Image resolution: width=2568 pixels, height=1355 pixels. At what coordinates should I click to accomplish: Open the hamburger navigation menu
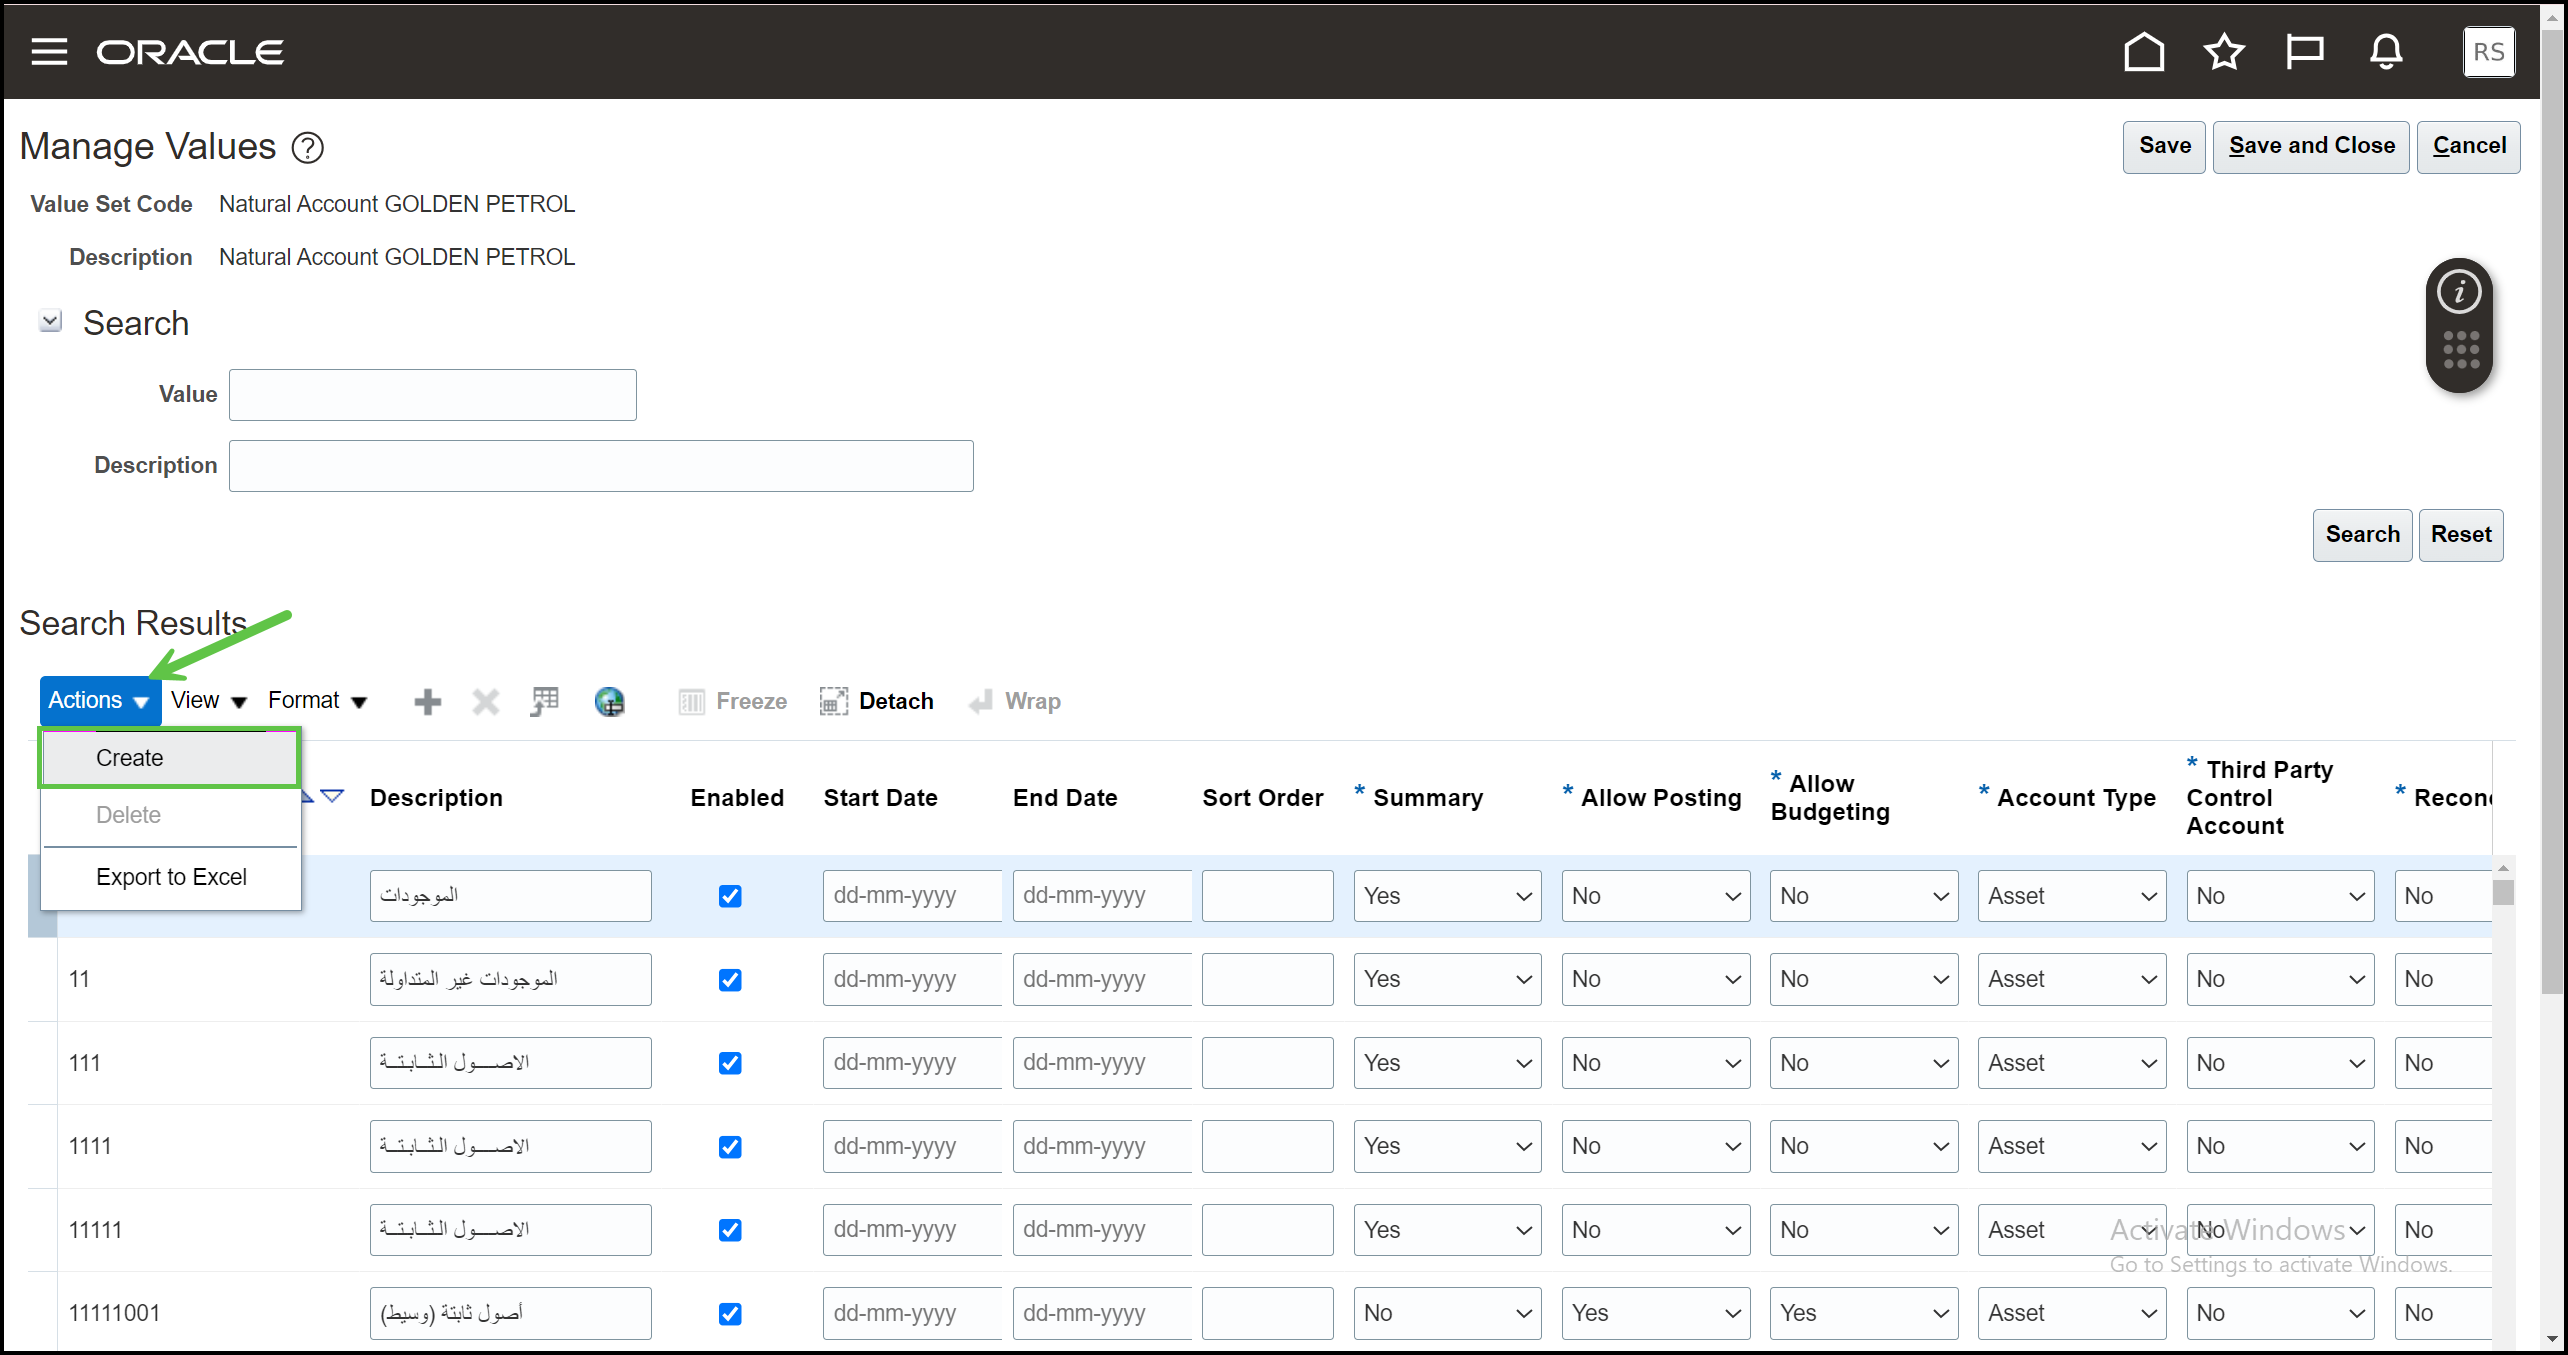49,52
